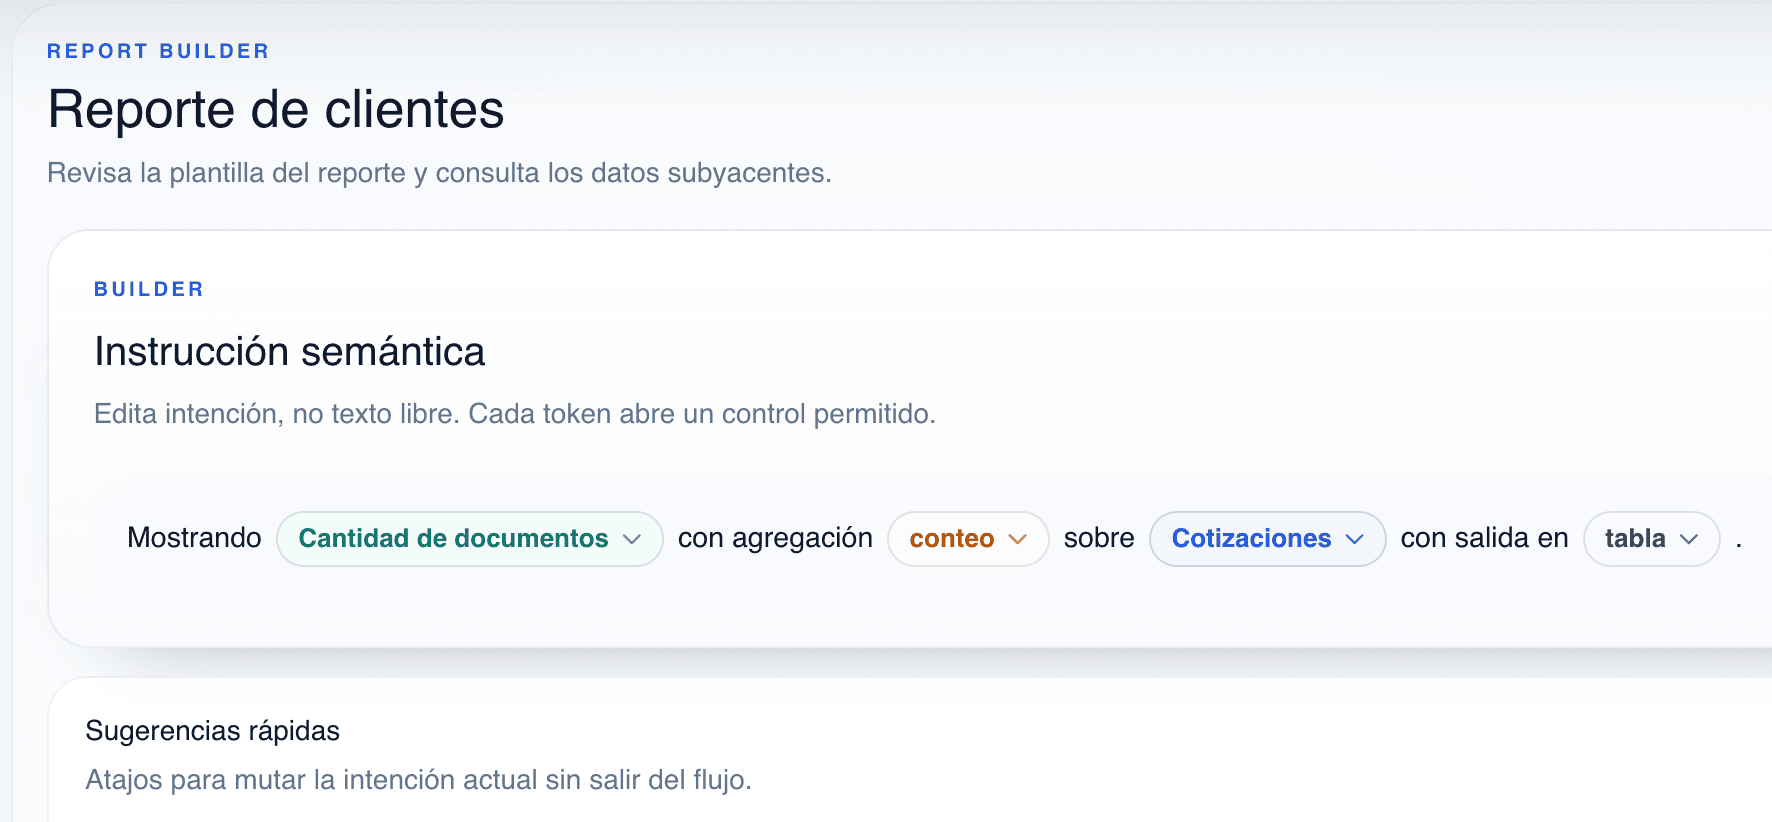The height and width of the screenshot is (822, 1772).
Task: Click the chevron next to Cantidad de documentos
Action: pos(637,539)
